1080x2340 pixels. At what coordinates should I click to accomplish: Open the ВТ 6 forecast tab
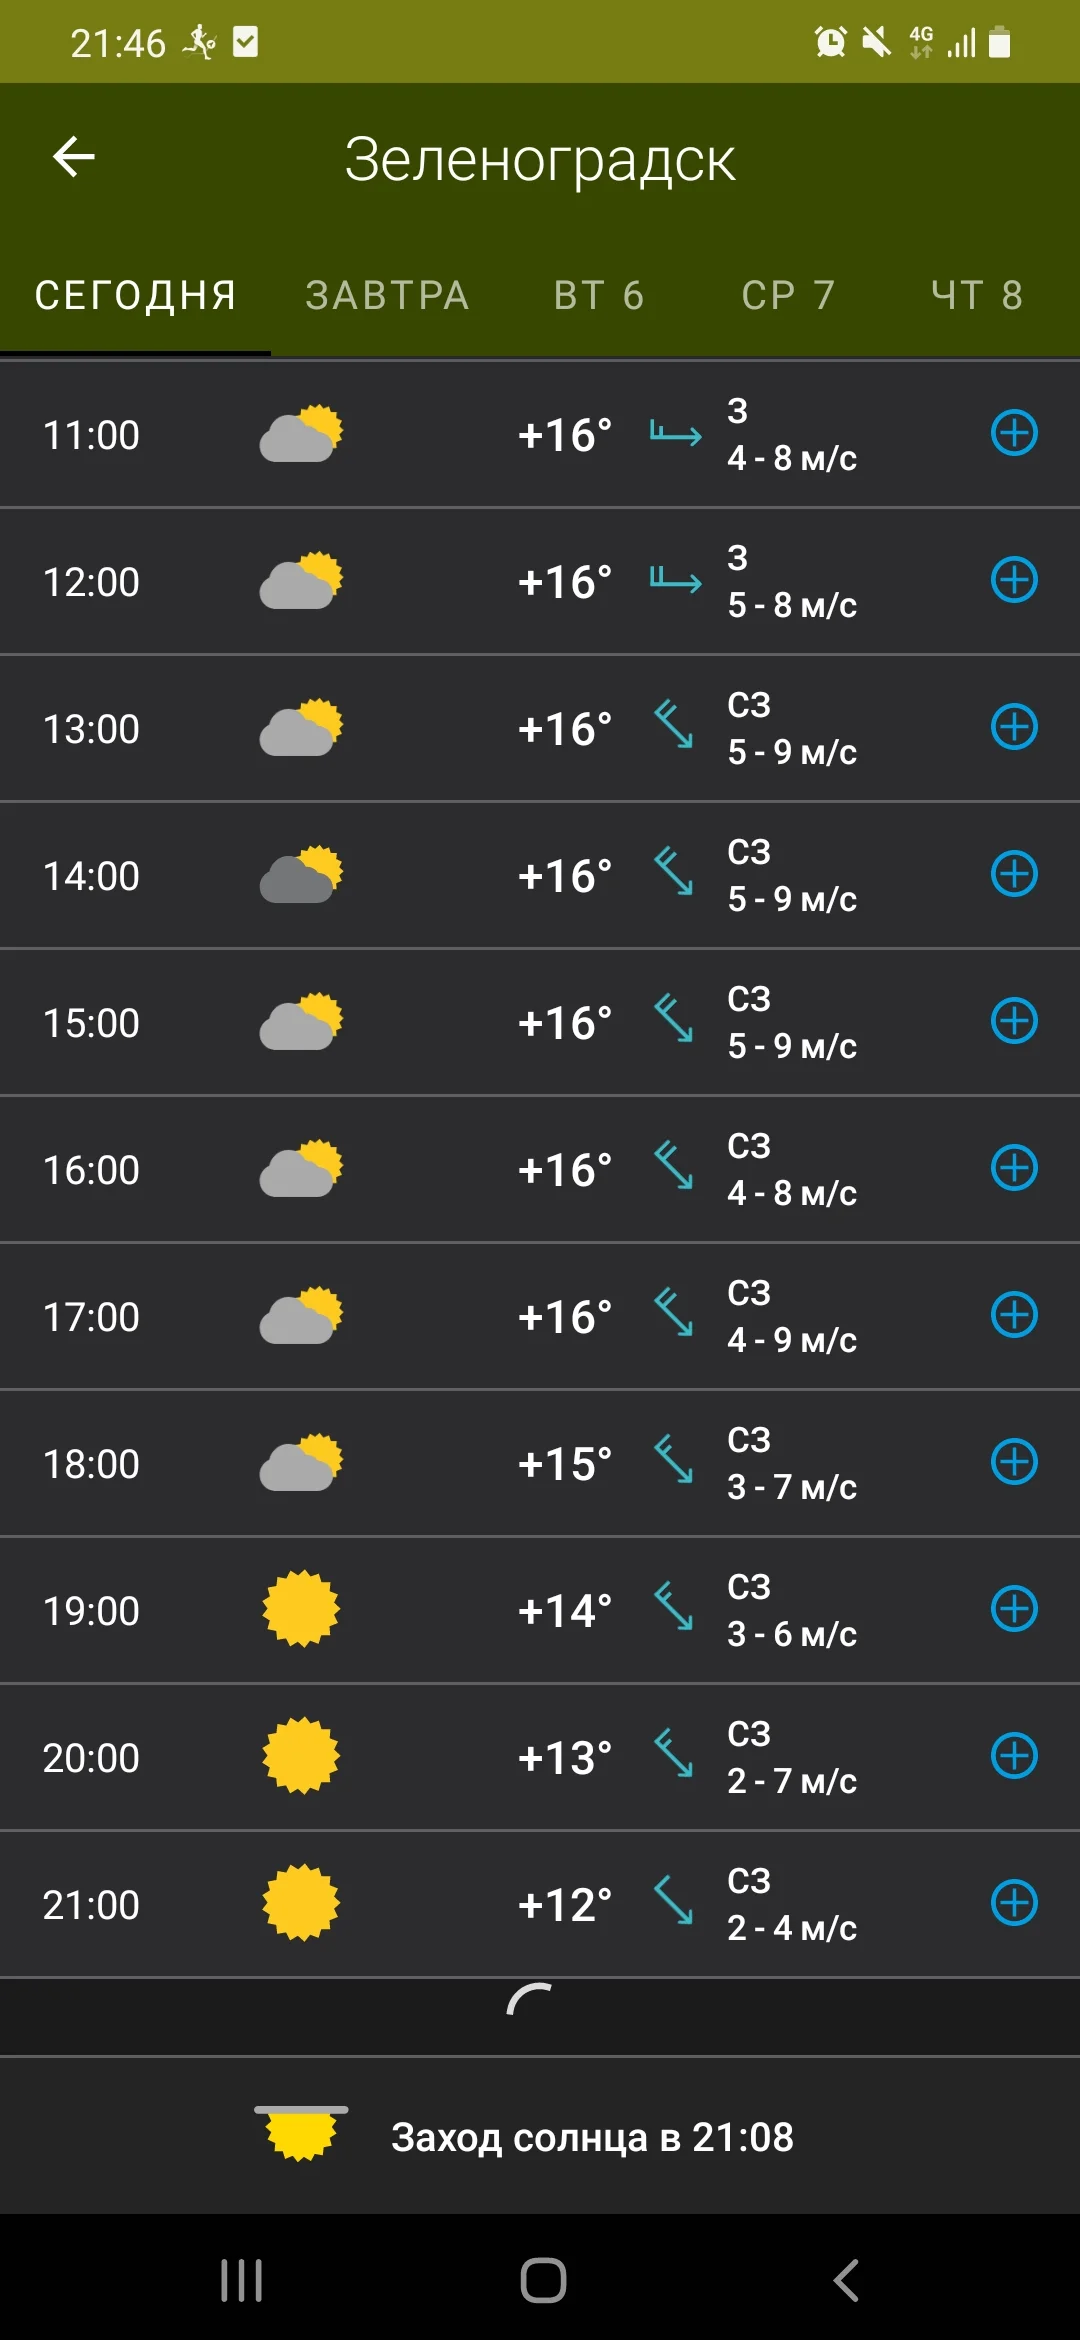pos(599,295)
